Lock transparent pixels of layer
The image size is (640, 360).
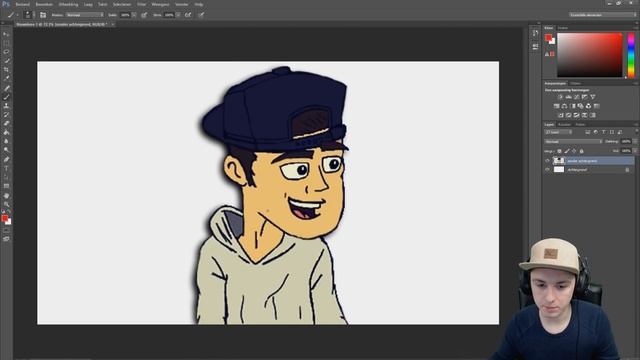point(560,151)
